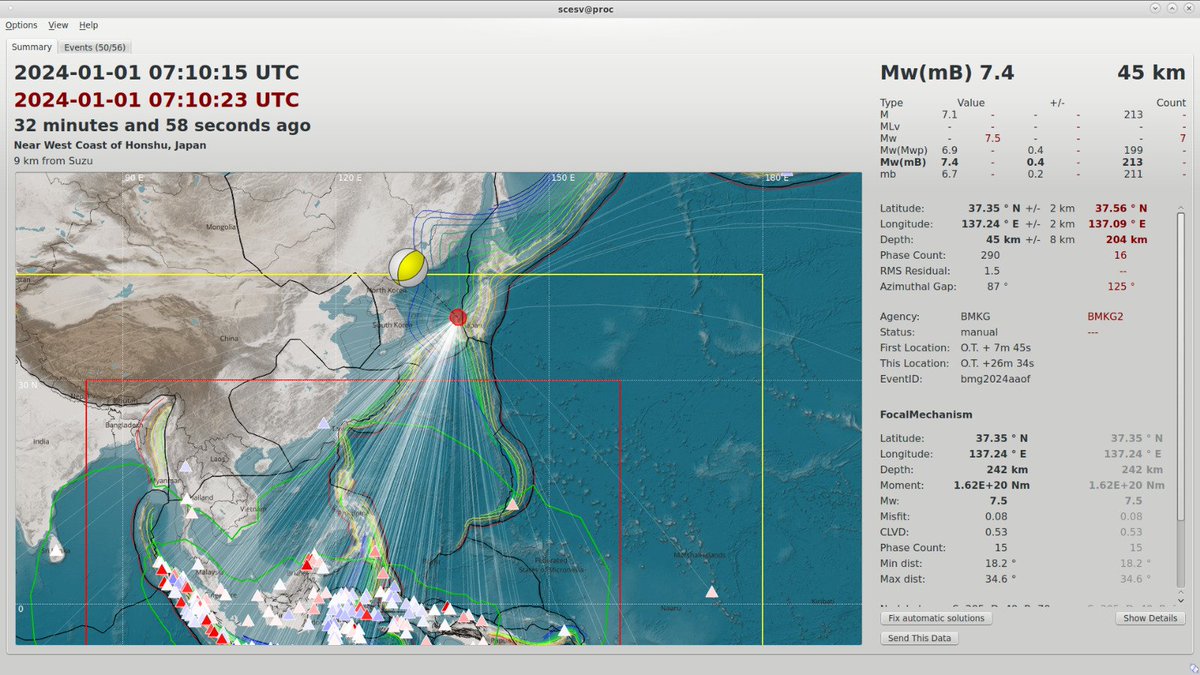Click the Show Details button

(x=1150, y=618)
